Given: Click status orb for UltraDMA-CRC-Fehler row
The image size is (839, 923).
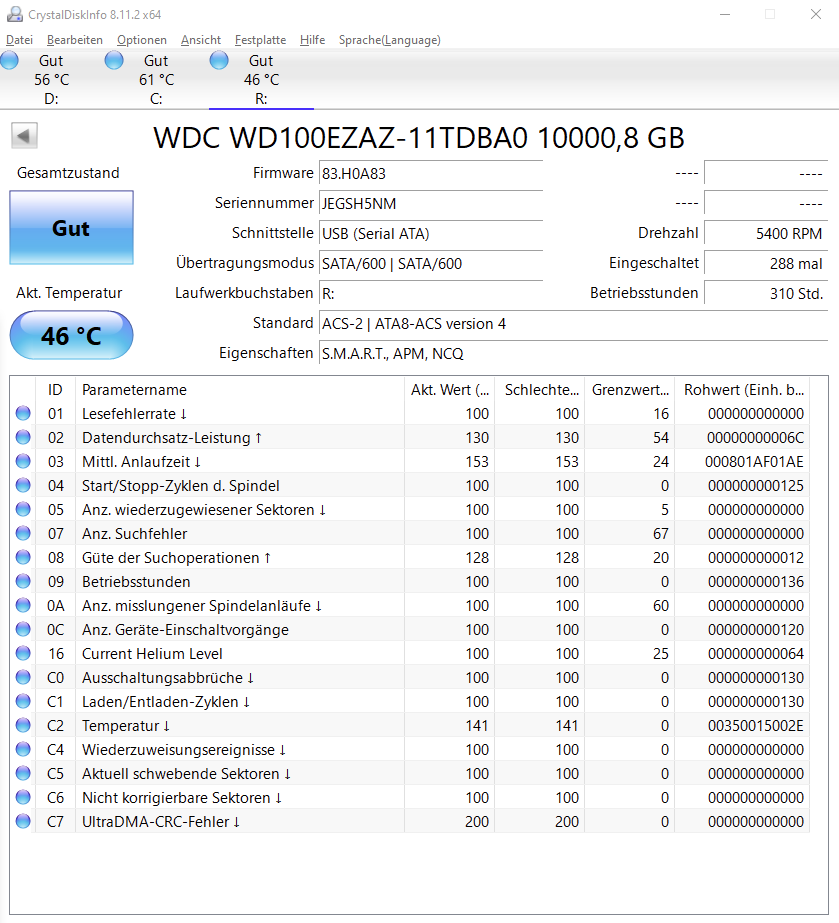Looking at the screenshot, I should tap(23, 821).
